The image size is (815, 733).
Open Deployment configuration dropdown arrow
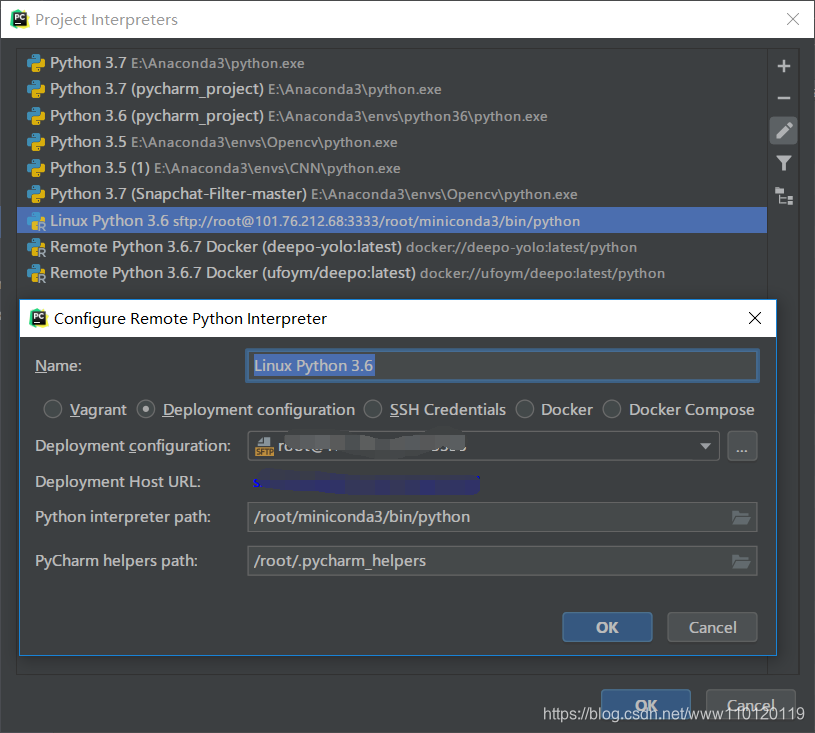point(705,446)
